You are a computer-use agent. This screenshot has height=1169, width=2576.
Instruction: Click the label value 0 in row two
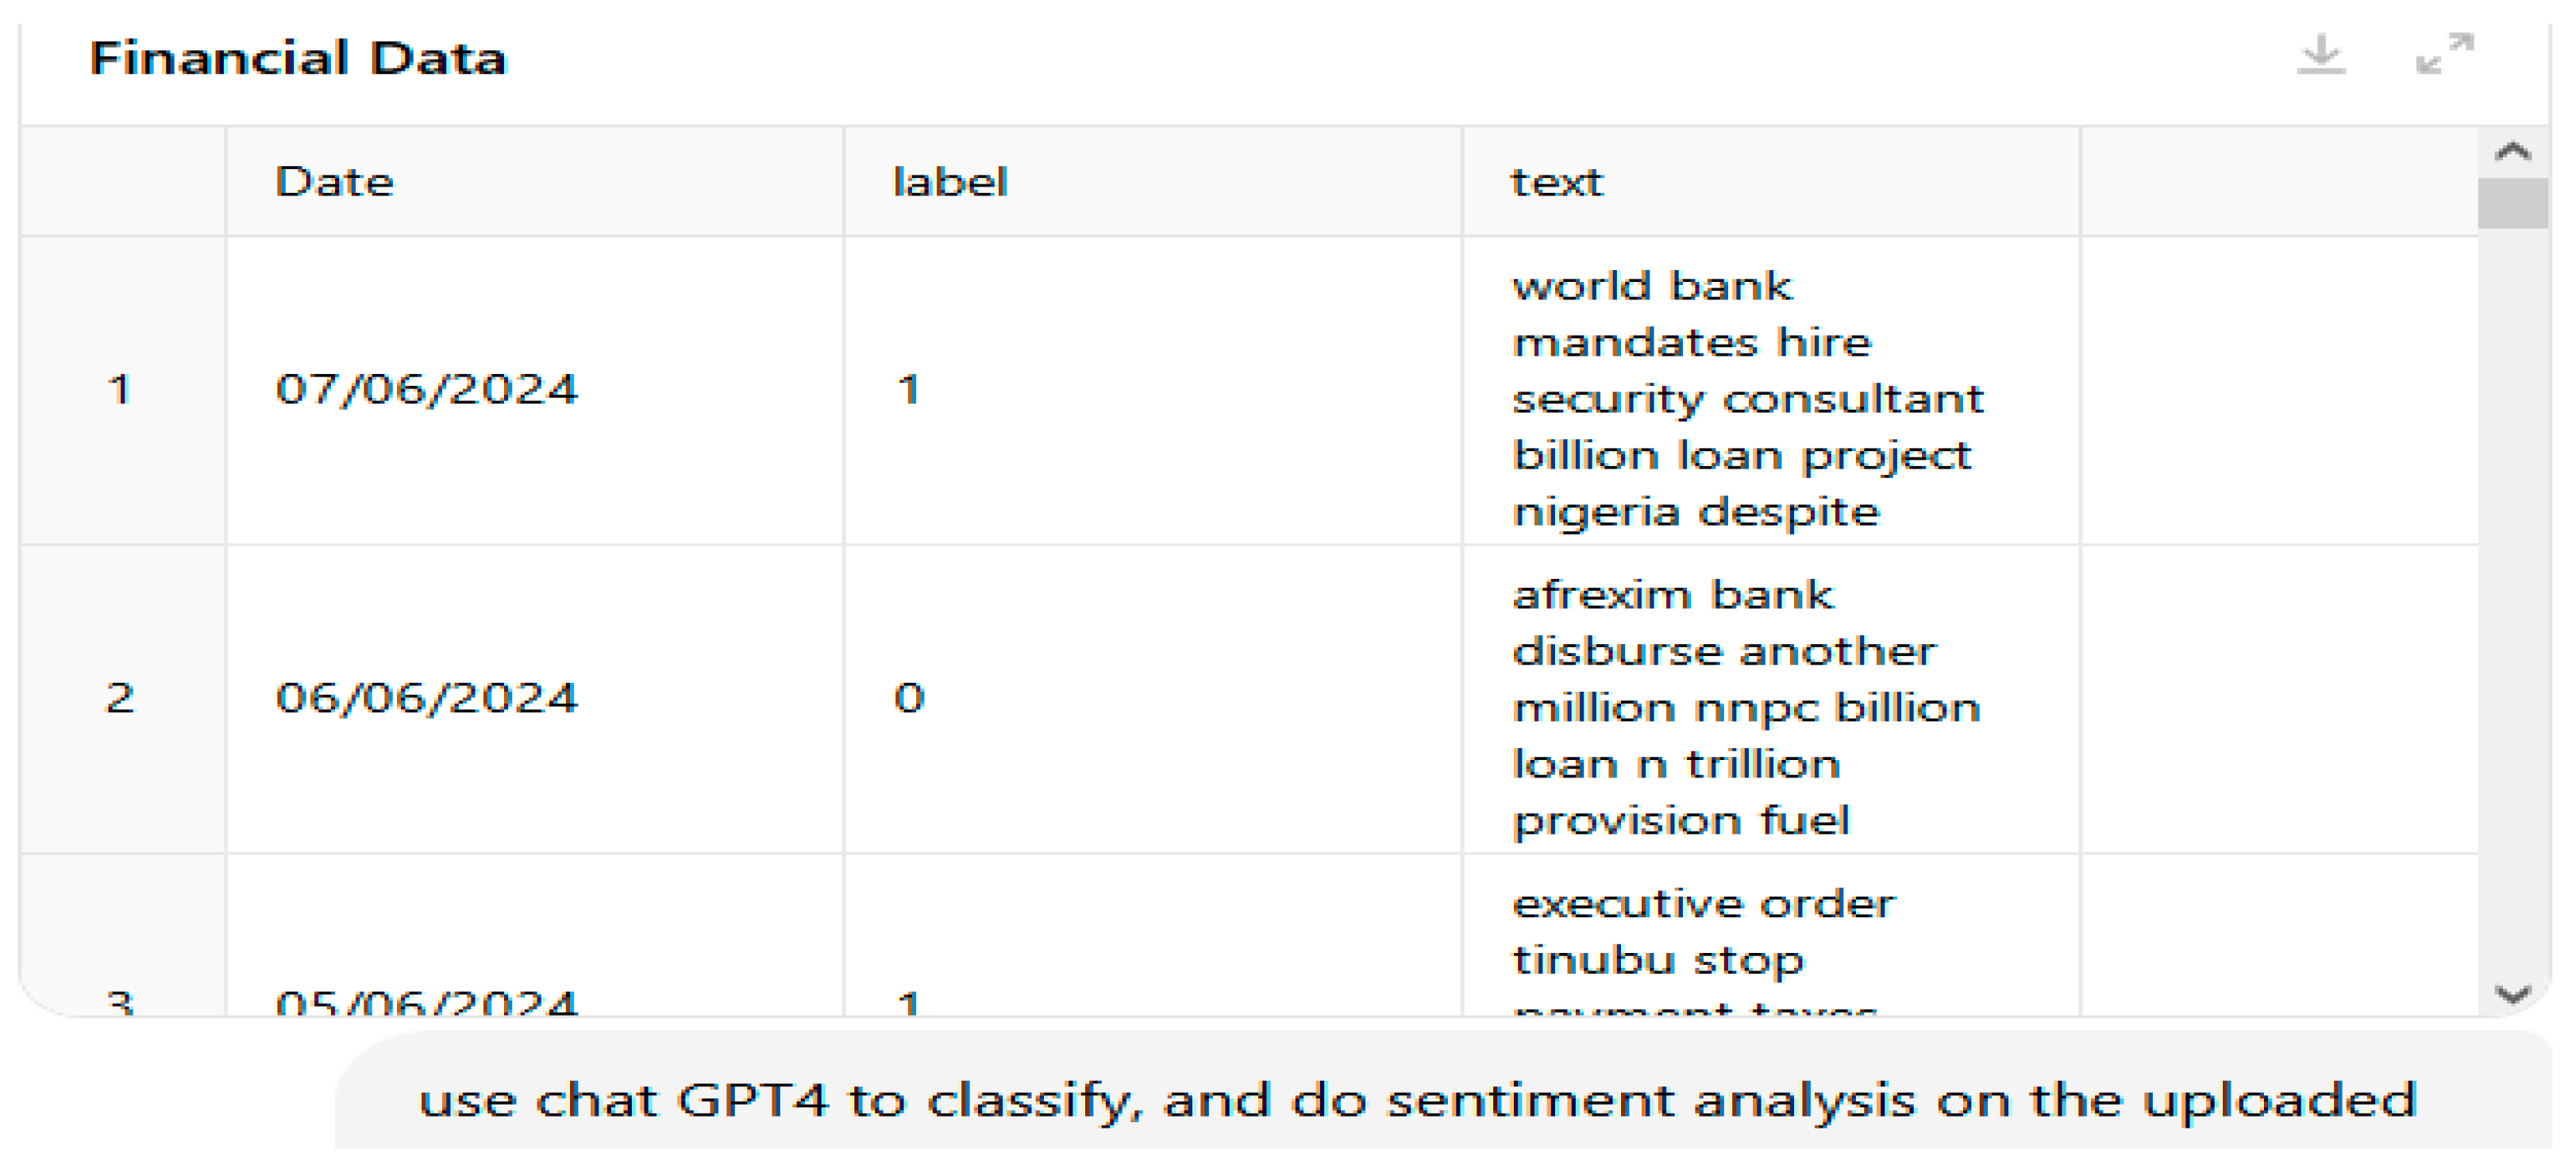[x=909, y=698]
